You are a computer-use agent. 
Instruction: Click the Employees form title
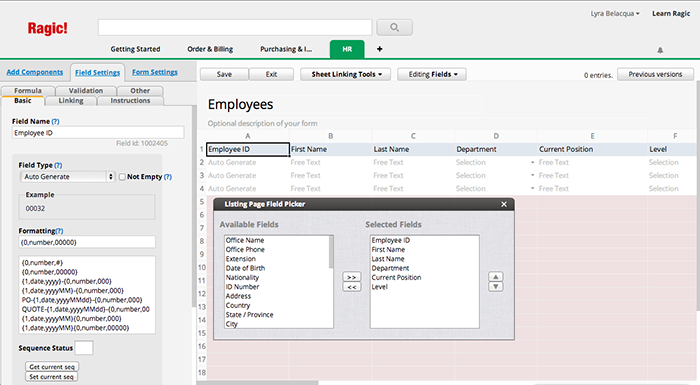tap(240, 105)
